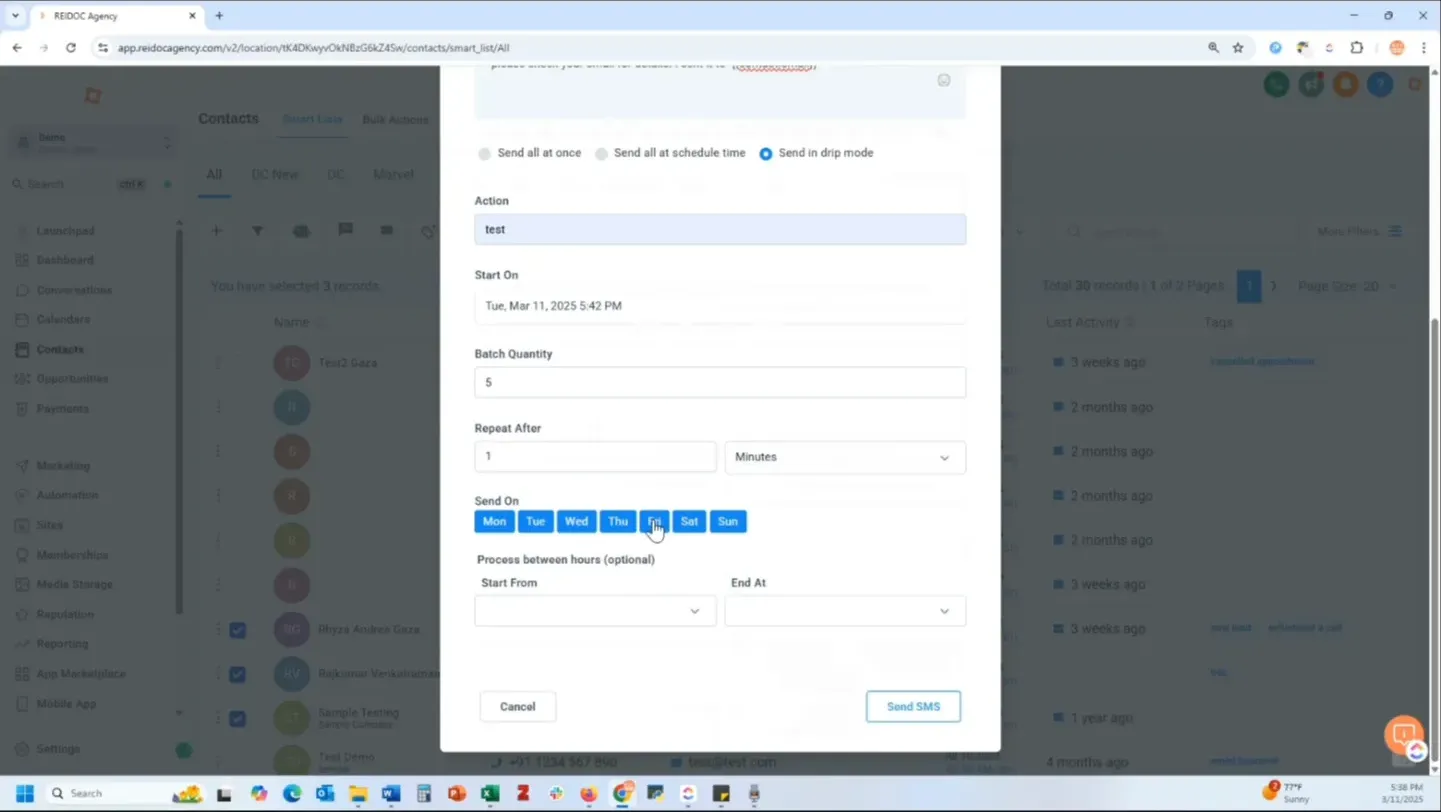
Task: Open Automation in the sidebar
Action: (67, 495)
